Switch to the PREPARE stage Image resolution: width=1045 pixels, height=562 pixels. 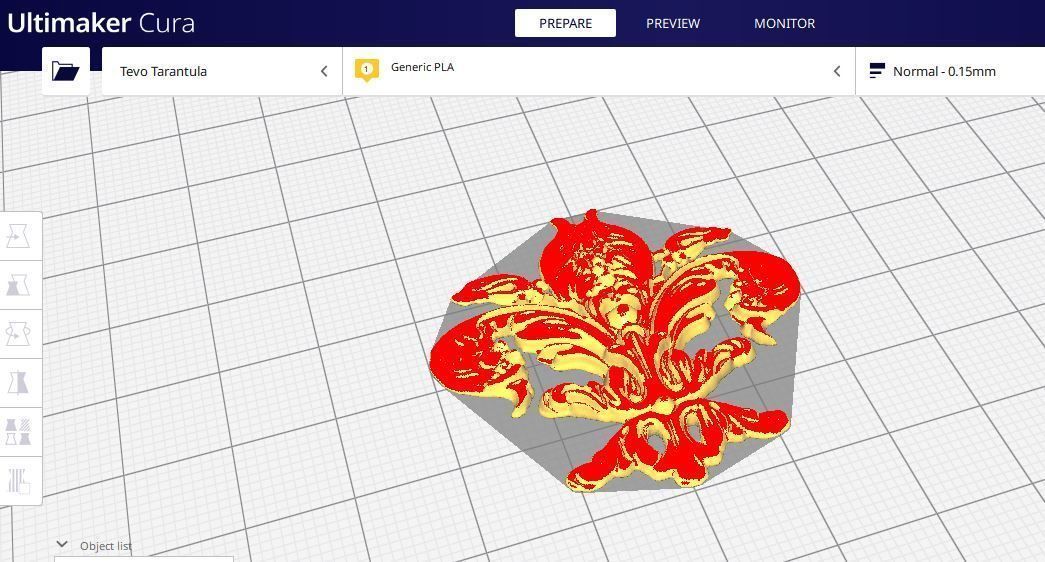pyautogui.click(x=565, y=23)
